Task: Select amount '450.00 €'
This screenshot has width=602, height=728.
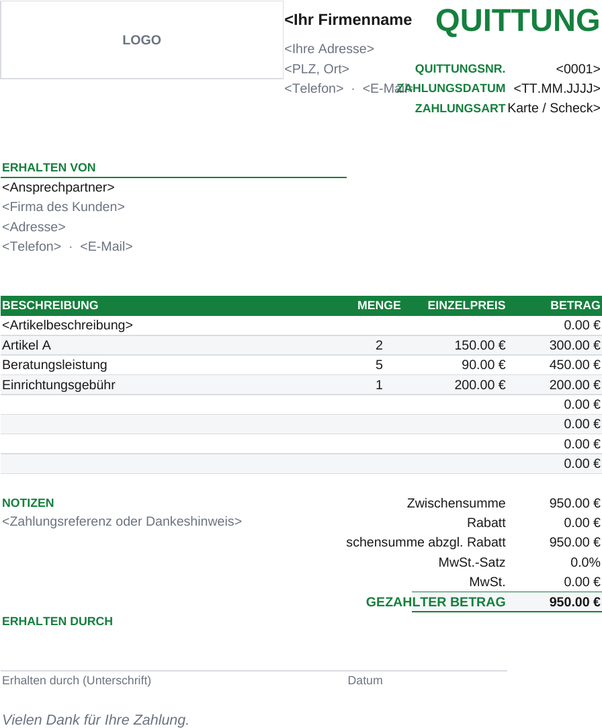Action: coord(575,365)
